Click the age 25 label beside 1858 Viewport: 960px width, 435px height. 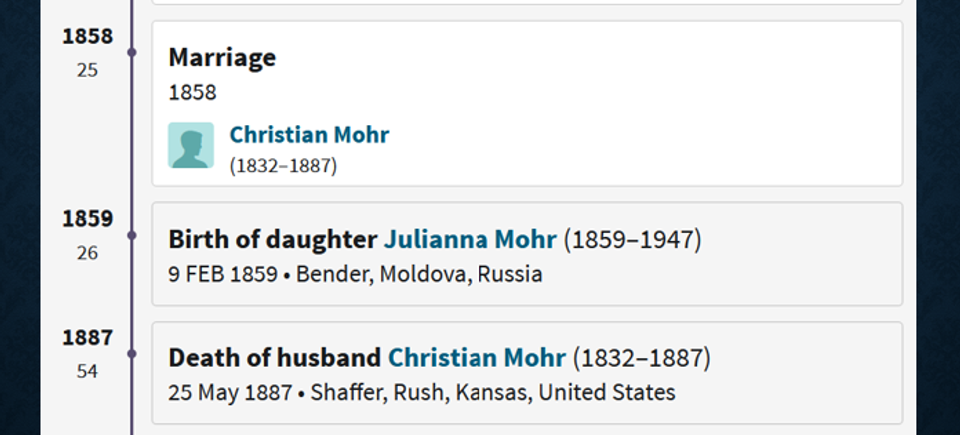(x=88, y=70)
